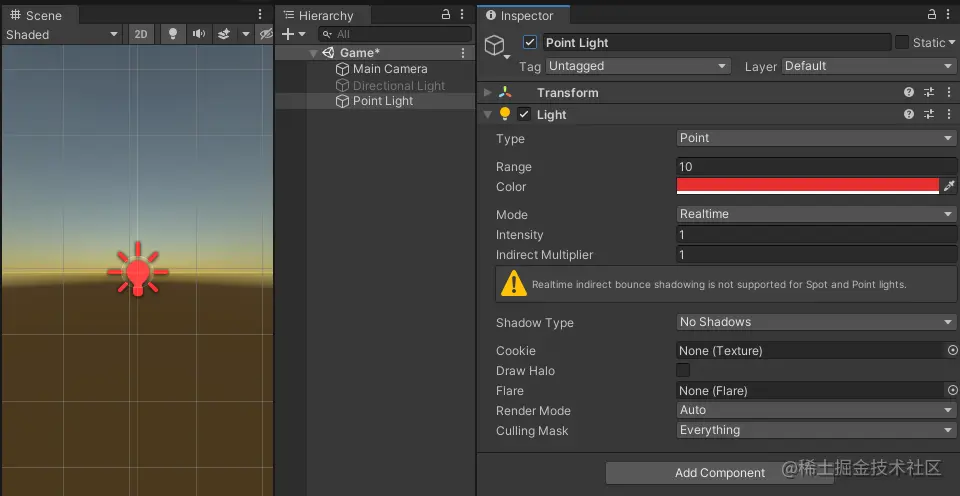Toggle the Light component enabled checkbox
This screenshot has width=960, height=496.
[524, 115]
